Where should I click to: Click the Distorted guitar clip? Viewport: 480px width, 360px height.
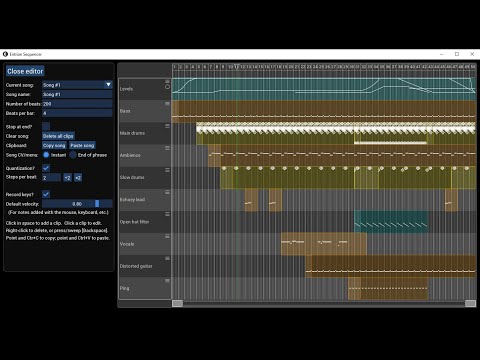(390, 266)
